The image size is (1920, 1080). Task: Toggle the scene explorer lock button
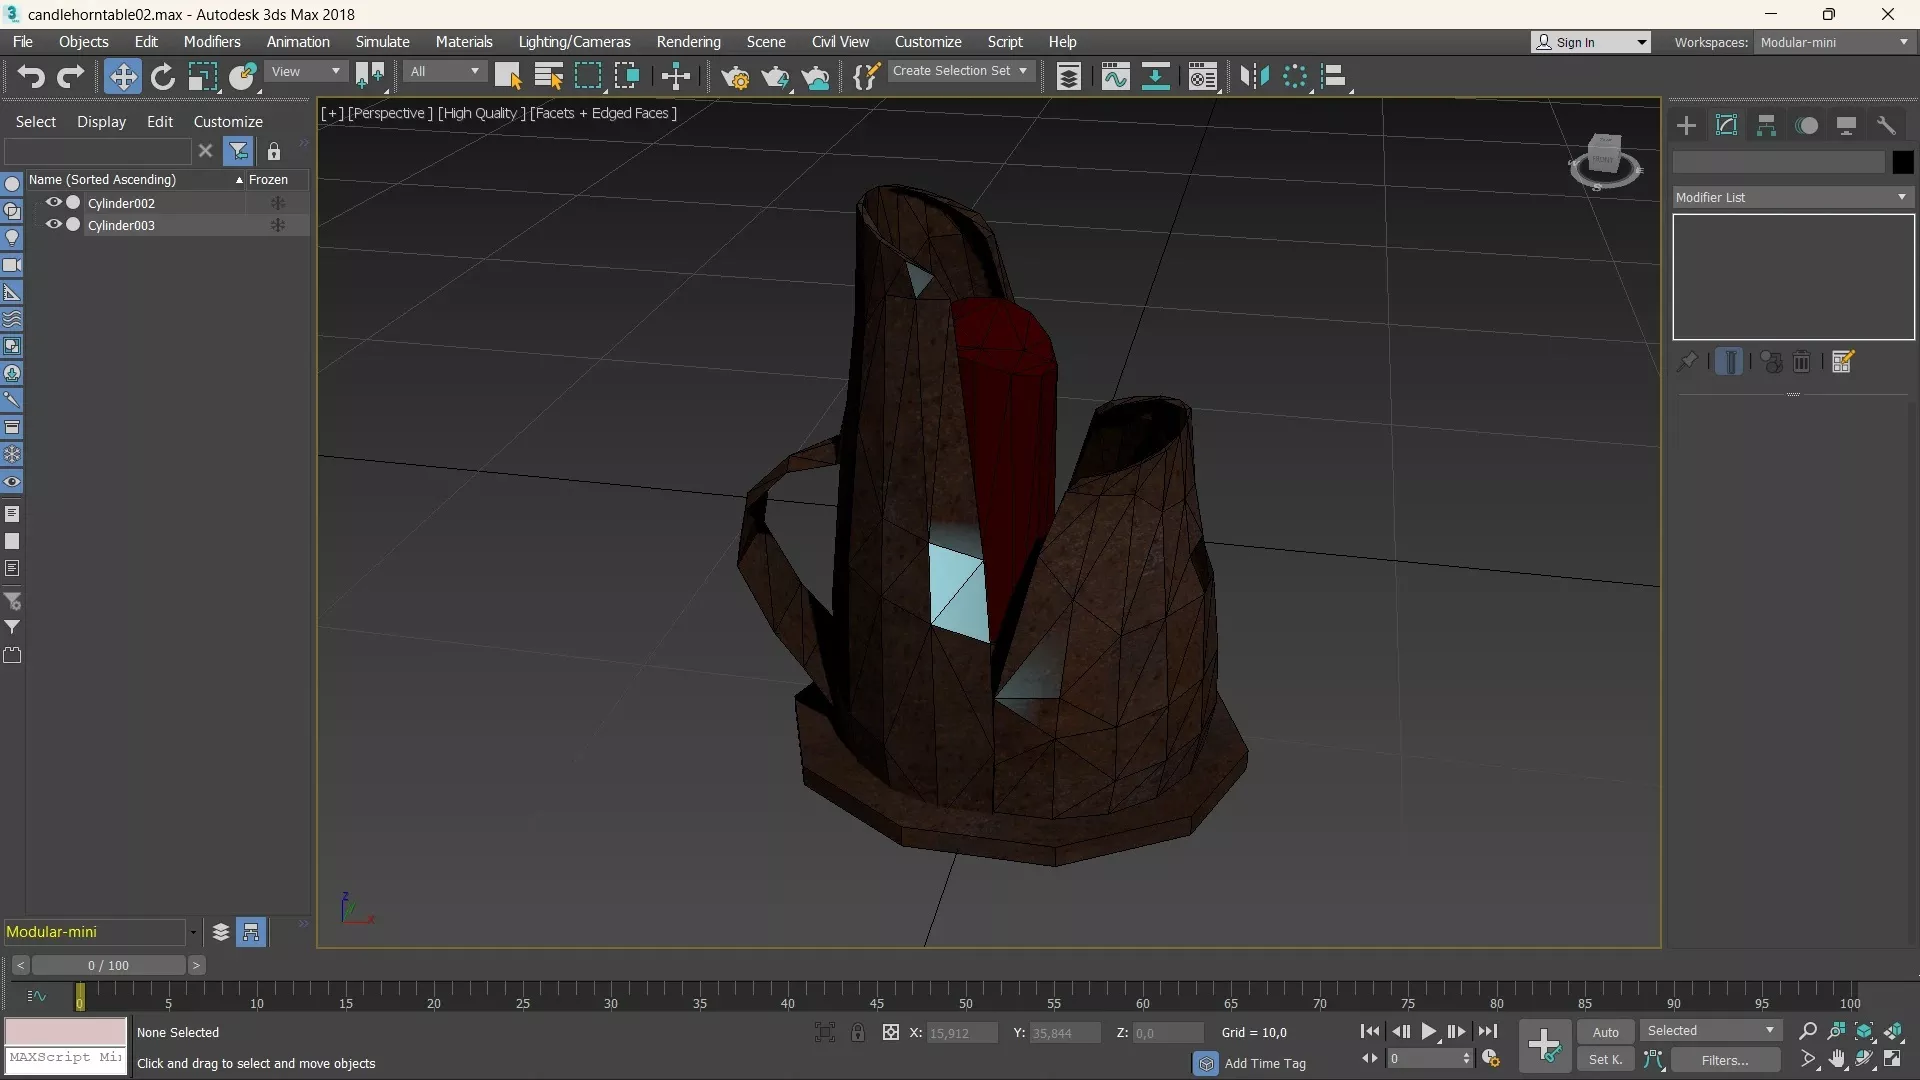[273, 151]
